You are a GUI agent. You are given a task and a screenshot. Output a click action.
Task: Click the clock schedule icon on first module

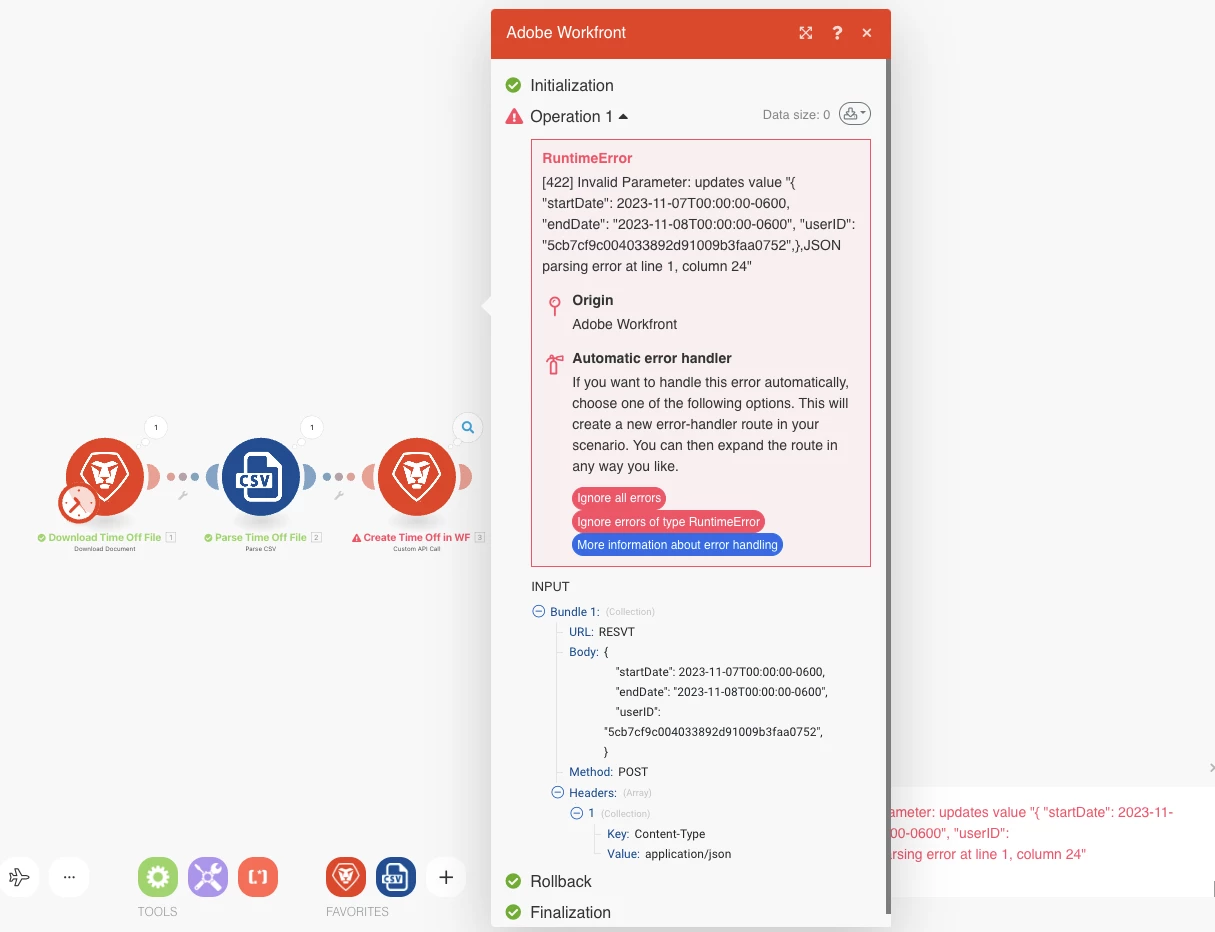click(x=77, y=503)
